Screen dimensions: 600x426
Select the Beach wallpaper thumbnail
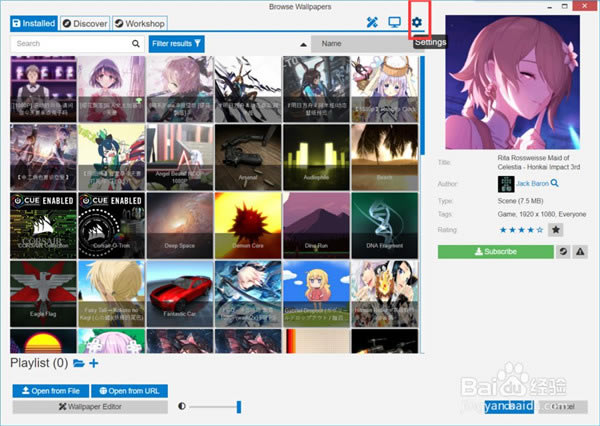[x=385, y=157]
